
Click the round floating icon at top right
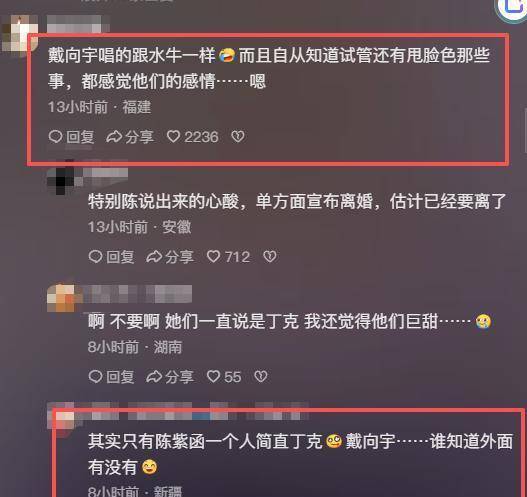coord(513,8)
